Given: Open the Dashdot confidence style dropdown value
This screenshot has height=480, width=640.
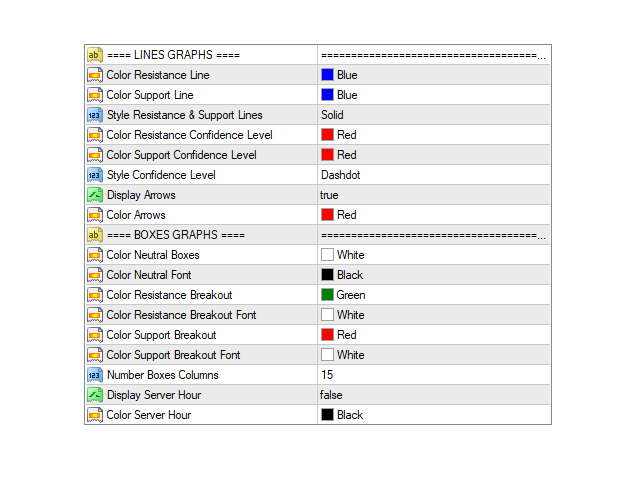Looking at the screenshot, I should 434,175.
